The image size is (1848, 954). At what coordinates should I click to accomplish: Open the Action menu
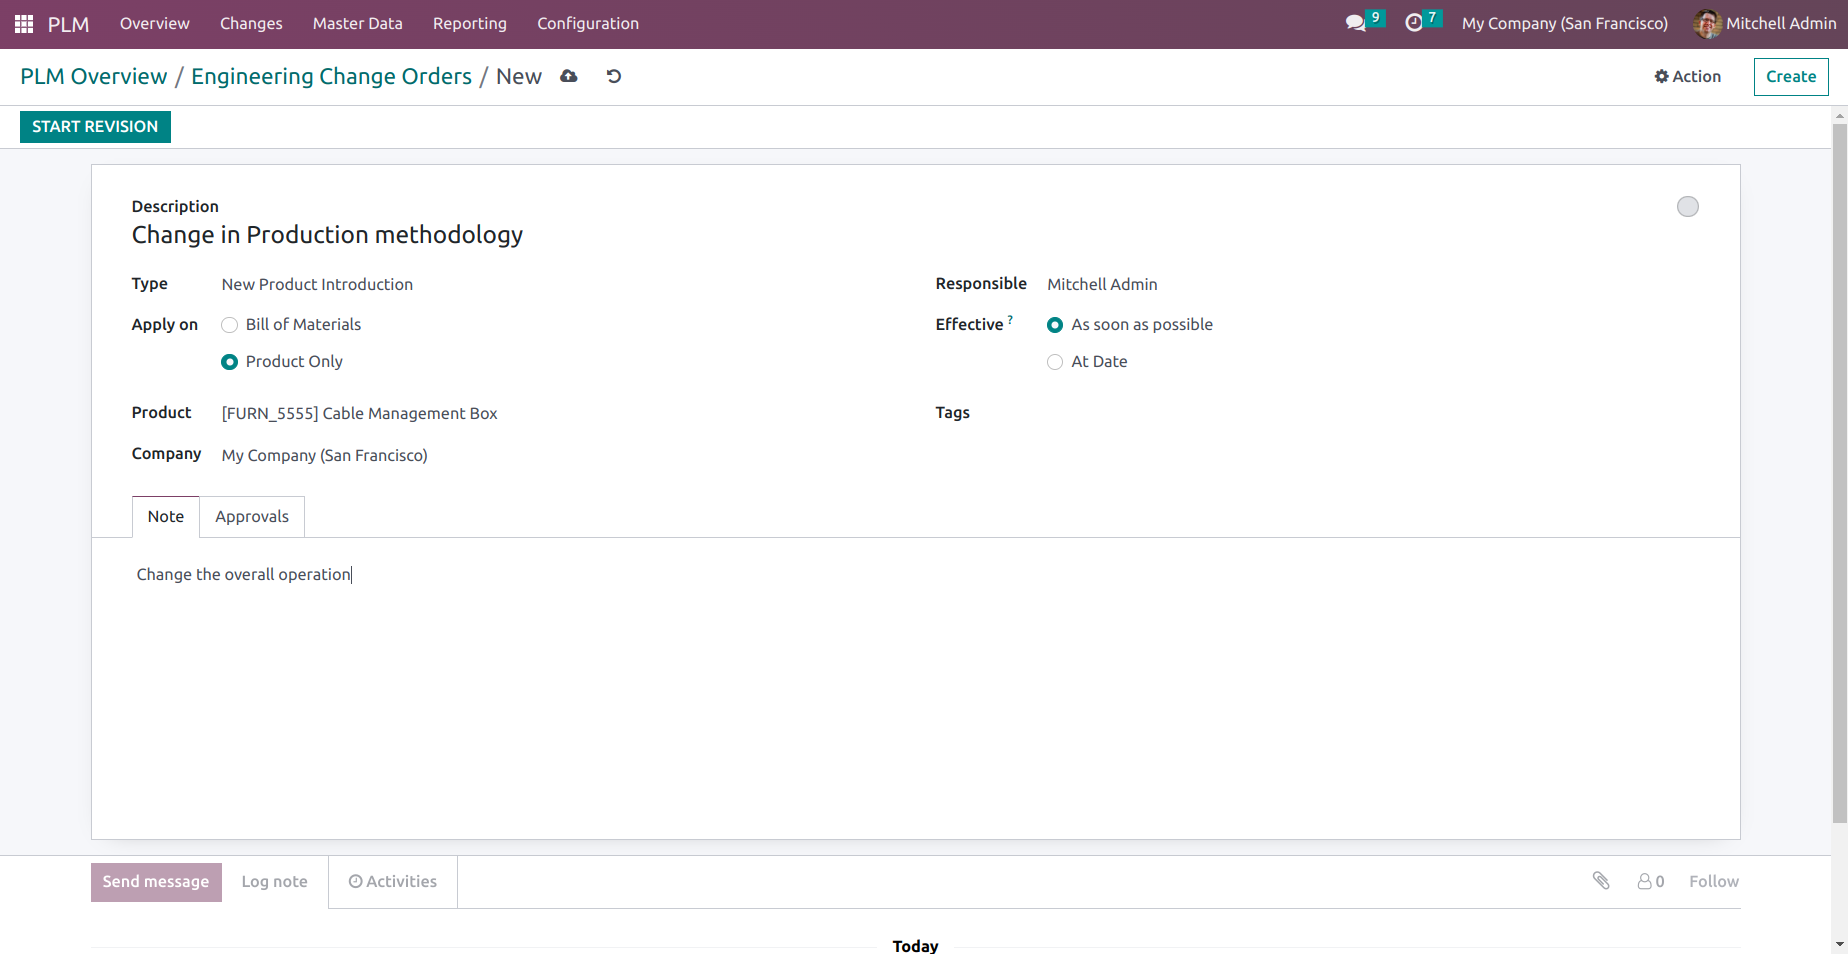tap(1686, 76)
